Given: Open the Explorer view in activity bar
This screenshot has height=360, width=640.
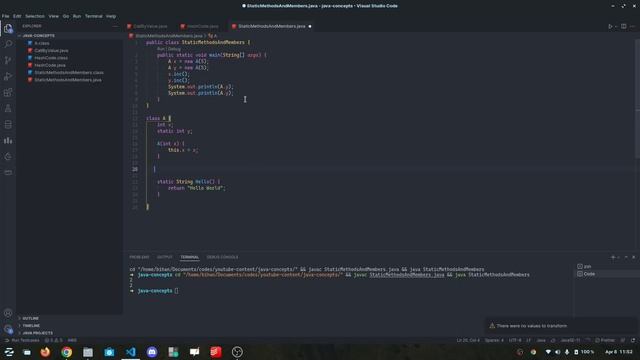Looking at the screenshot, I should [8, 28].
